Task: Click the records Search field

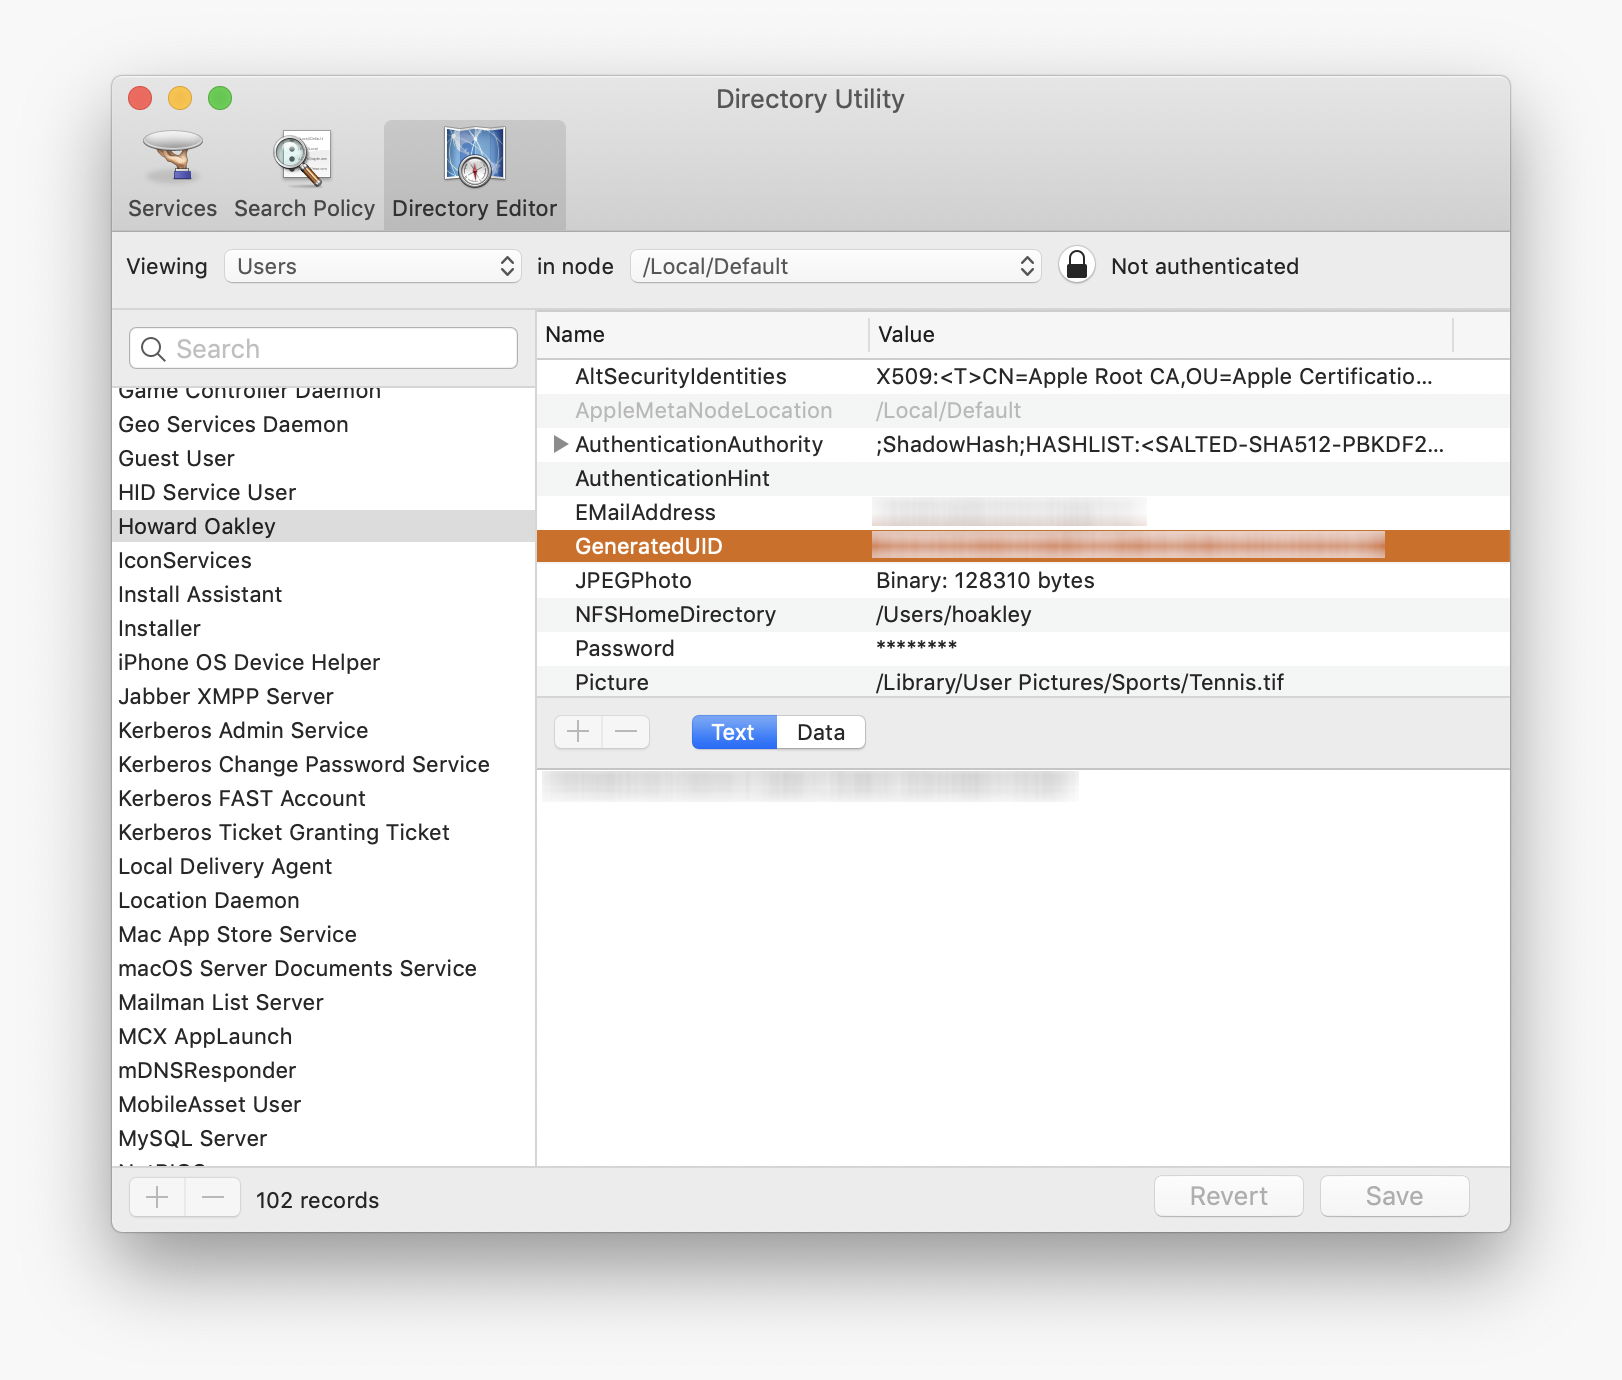Action: pyautogui.click(x=323, y=348)
